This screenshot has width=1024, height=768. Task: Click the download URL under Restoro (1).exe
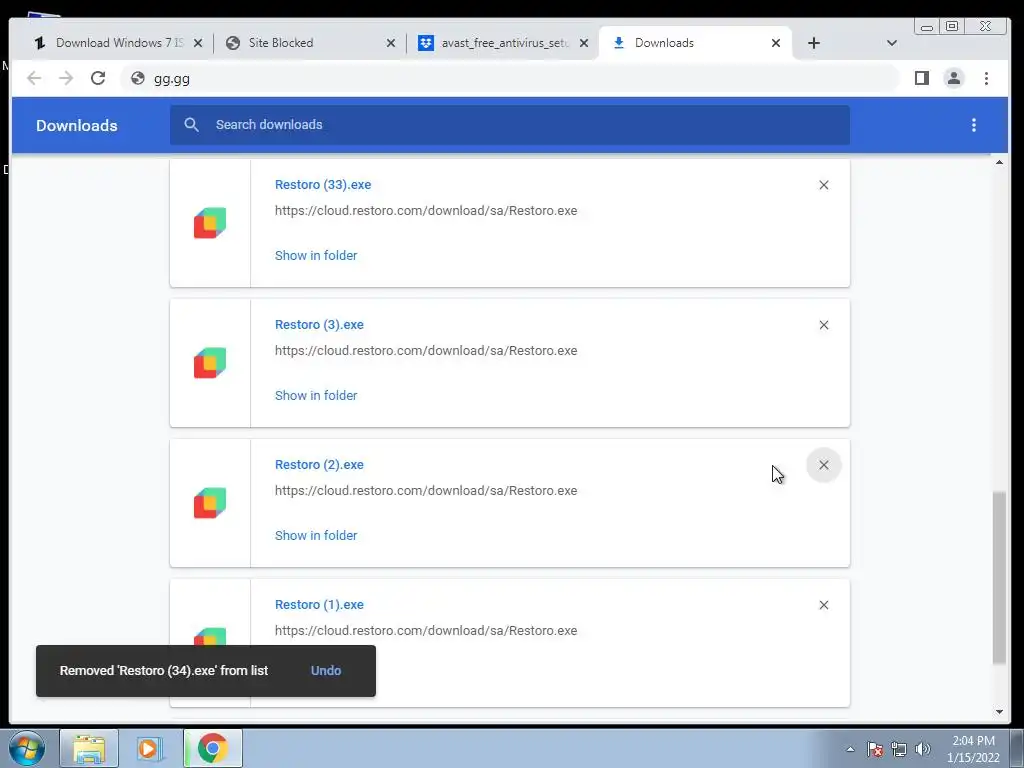[426, 631]
